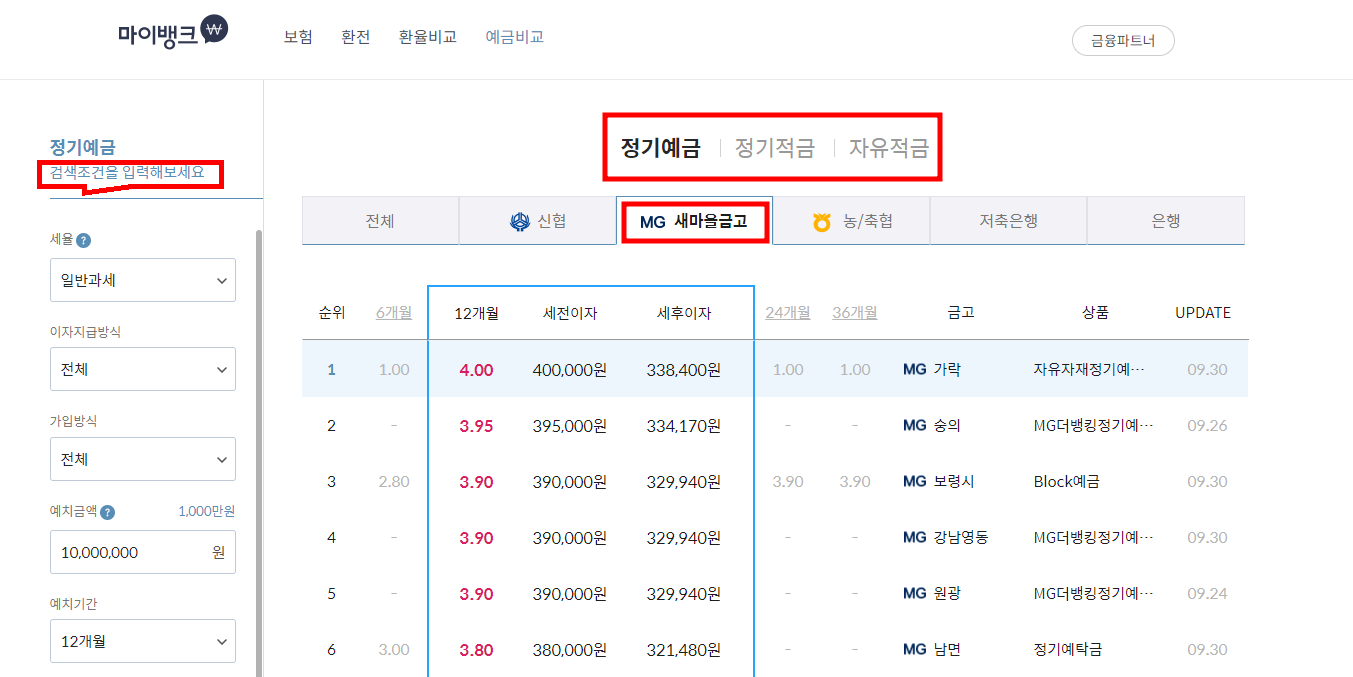1353x677 pixels.
Task: Click the 자유자재정기예… product name
Action: click(1089, 369)
